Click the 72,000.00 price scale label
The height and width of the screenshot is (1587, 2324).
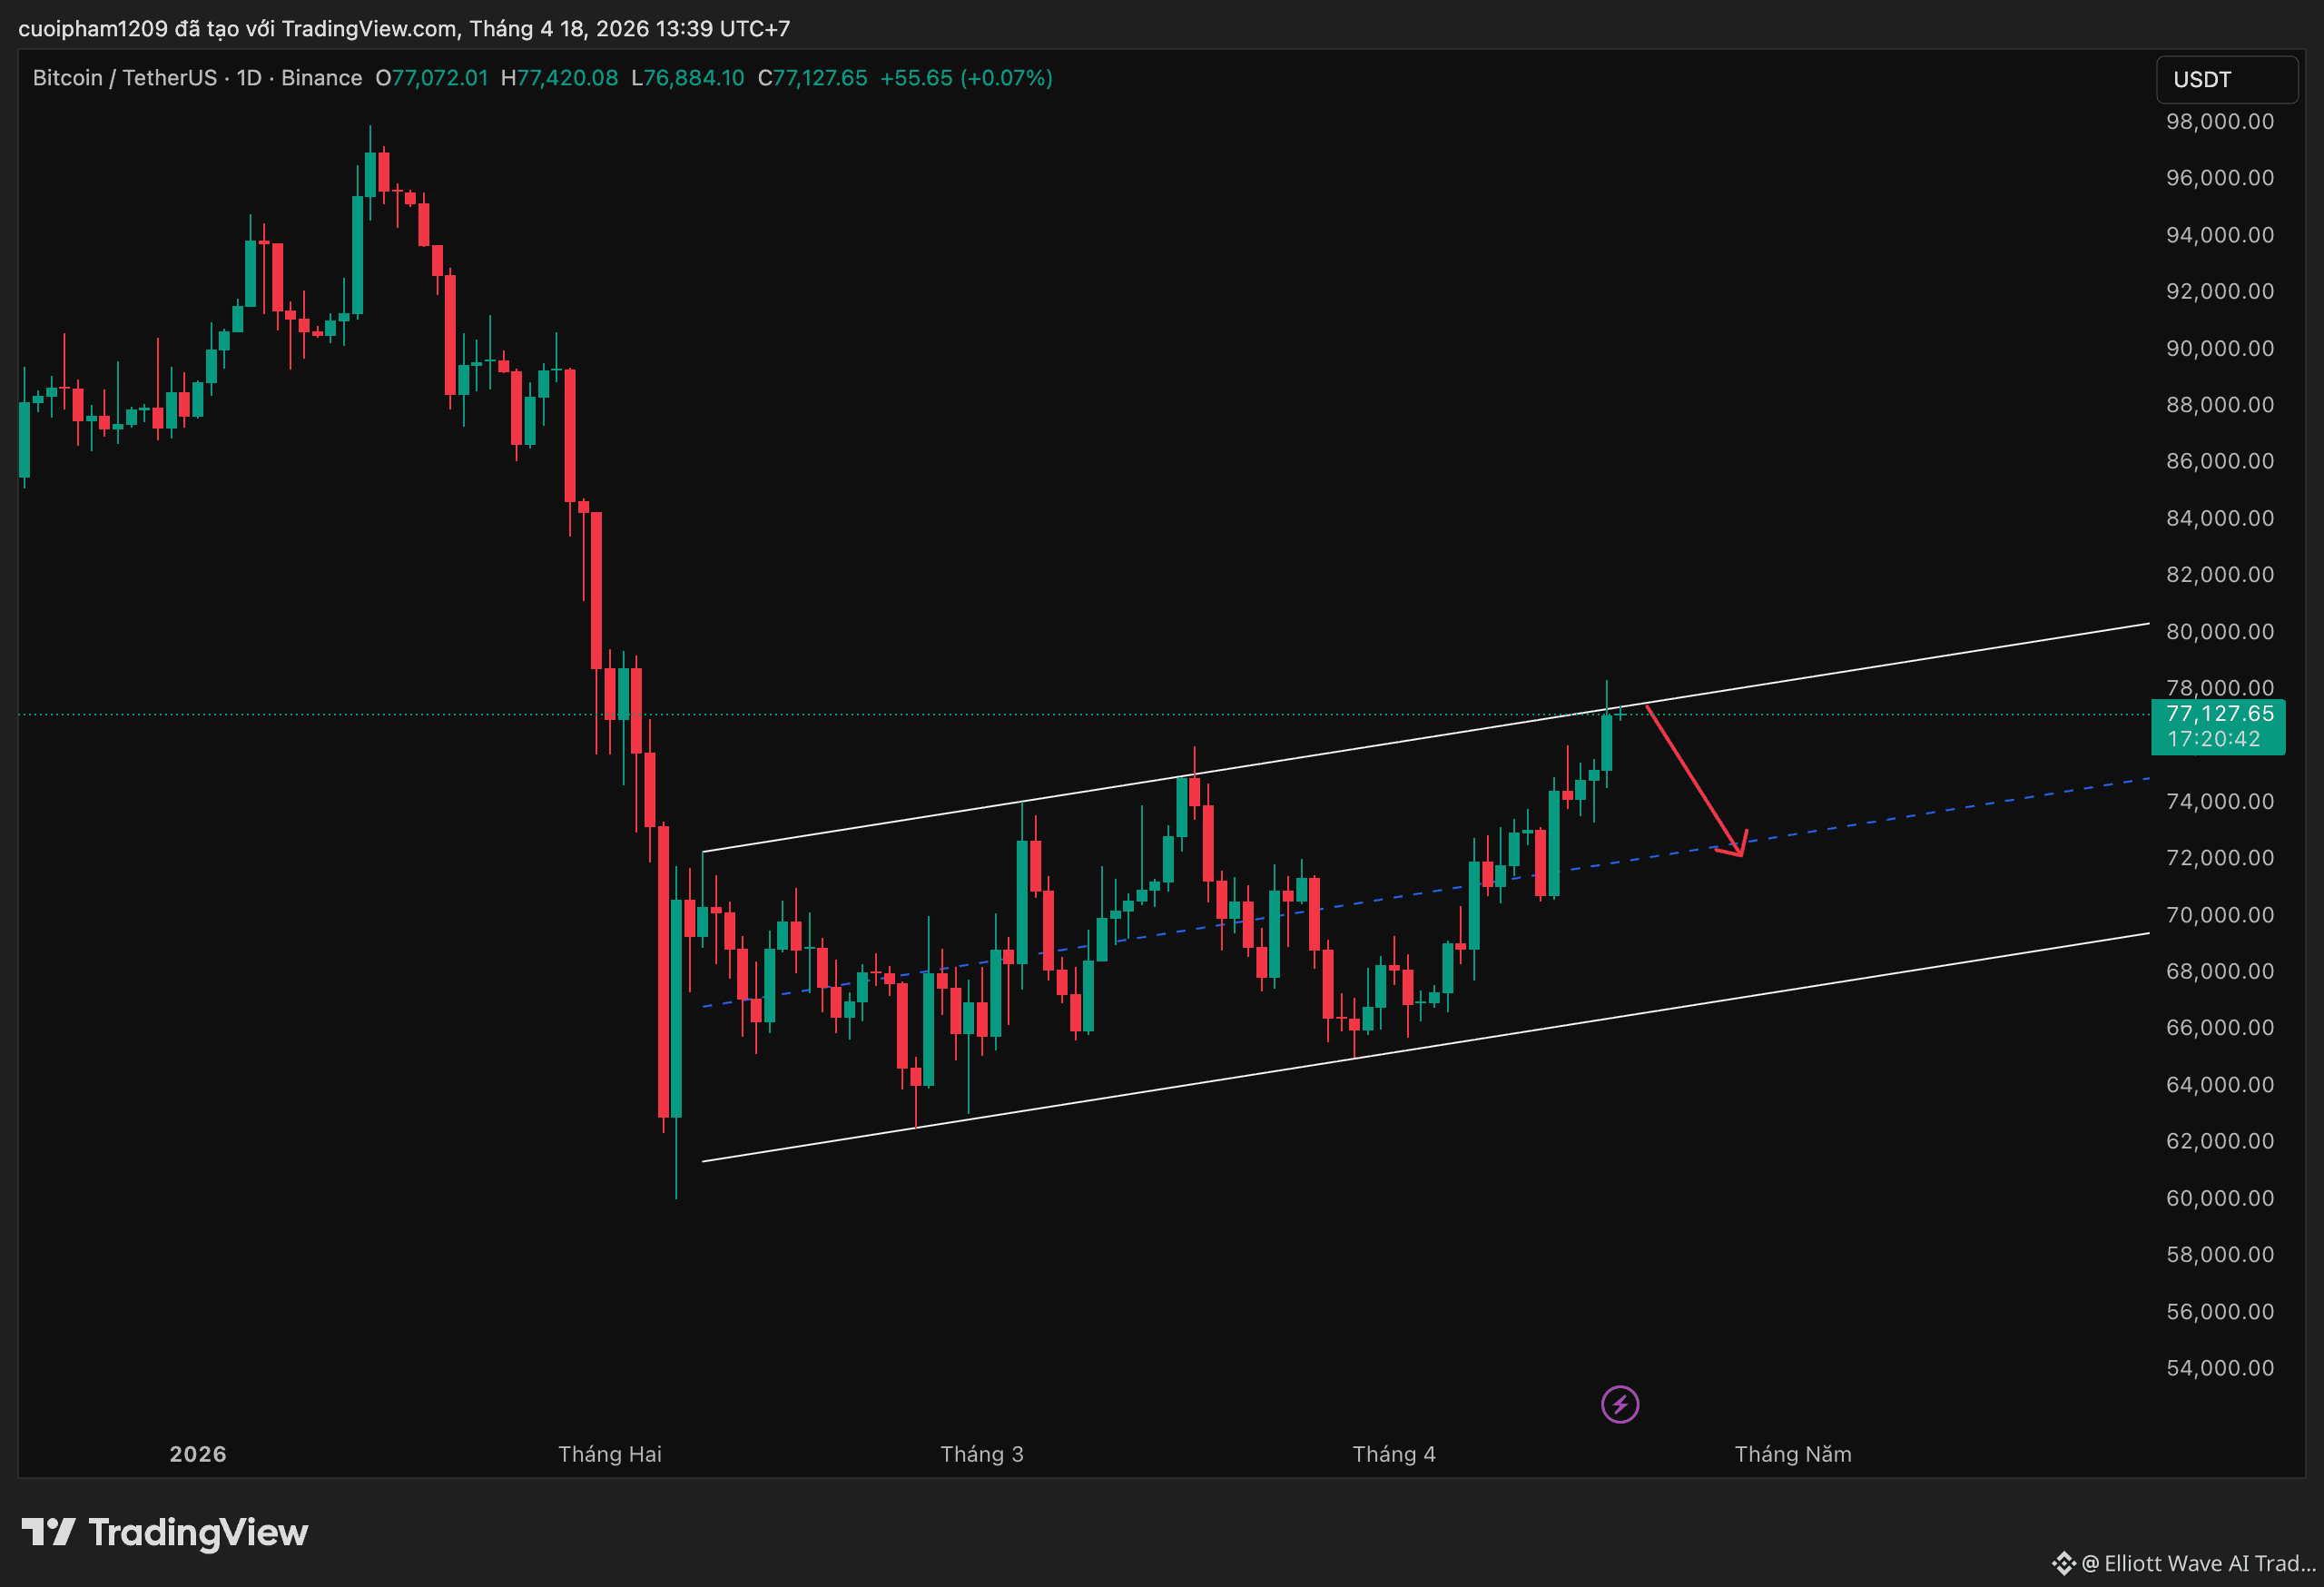[x=2220, y=857]
